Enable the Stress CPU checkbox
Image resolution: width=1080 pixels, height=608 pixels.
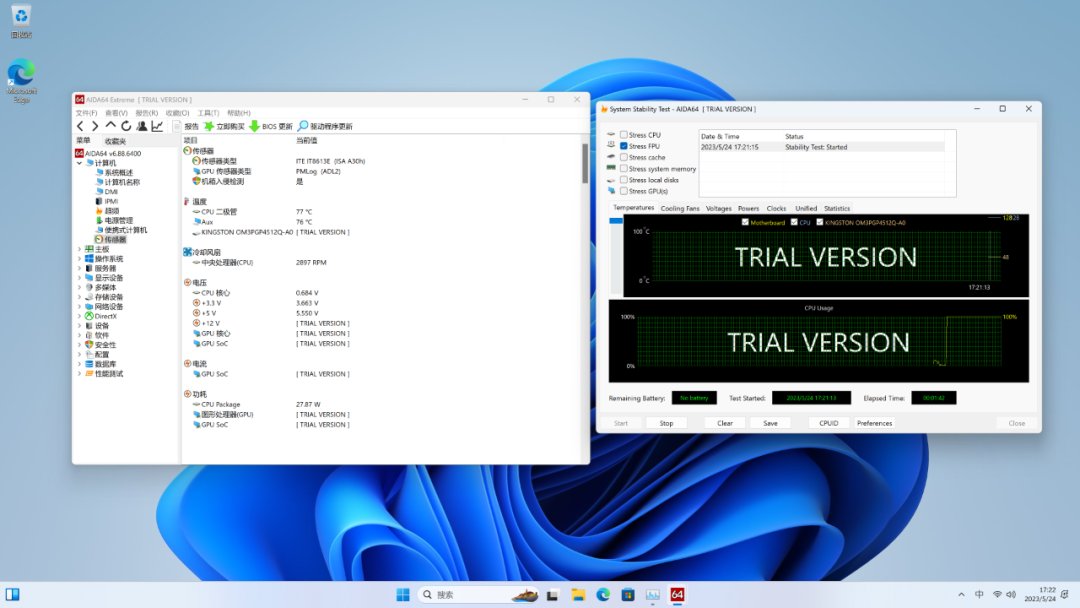coord(623,135)
